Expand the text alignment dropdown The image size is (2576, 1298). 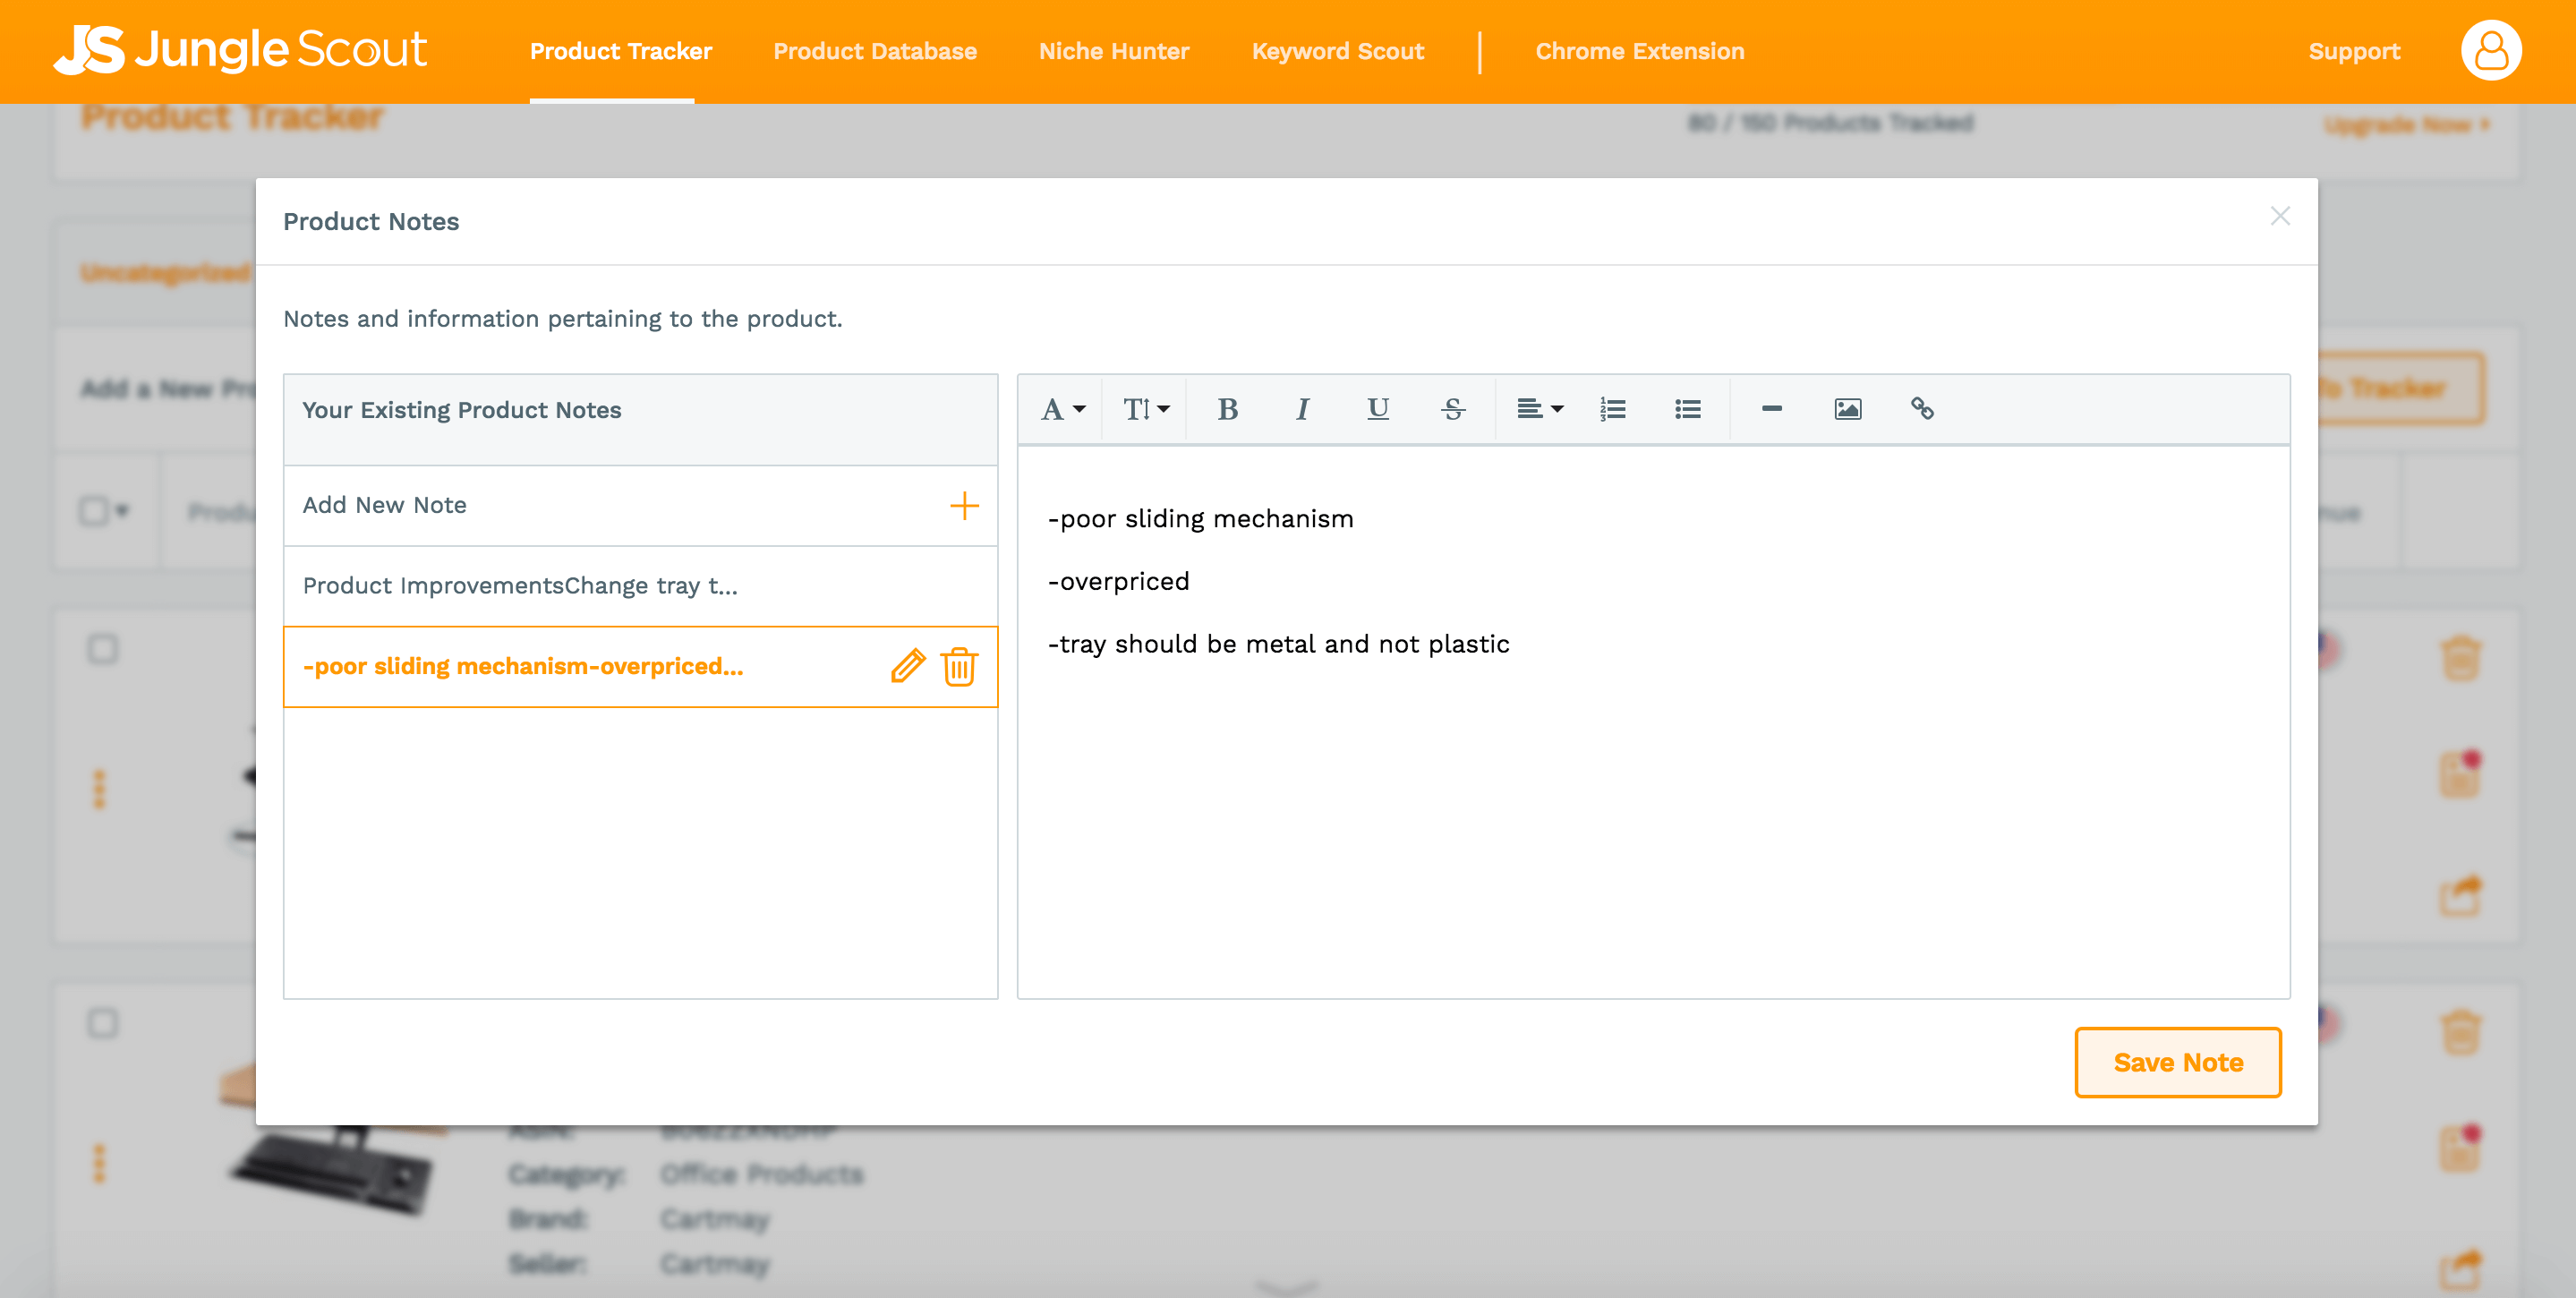click(1539, 409)
